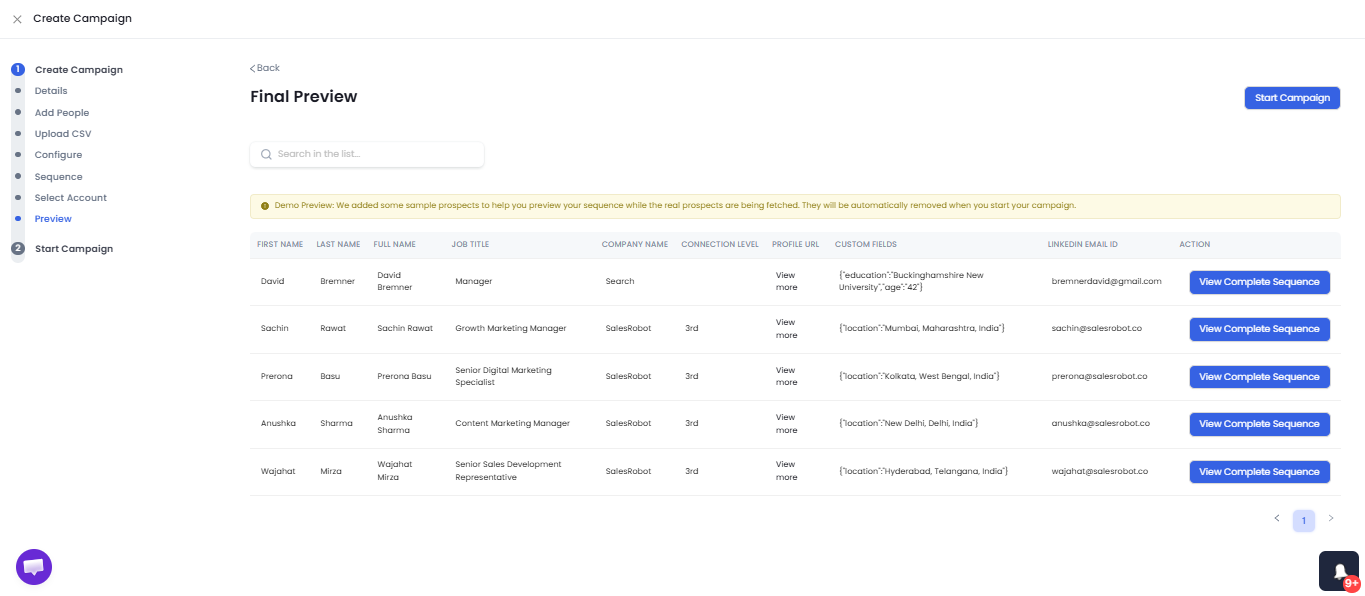The height and width of the screenshot is (596, 1365).
Task: Select page 1 in pagination
Action: 1304,521
